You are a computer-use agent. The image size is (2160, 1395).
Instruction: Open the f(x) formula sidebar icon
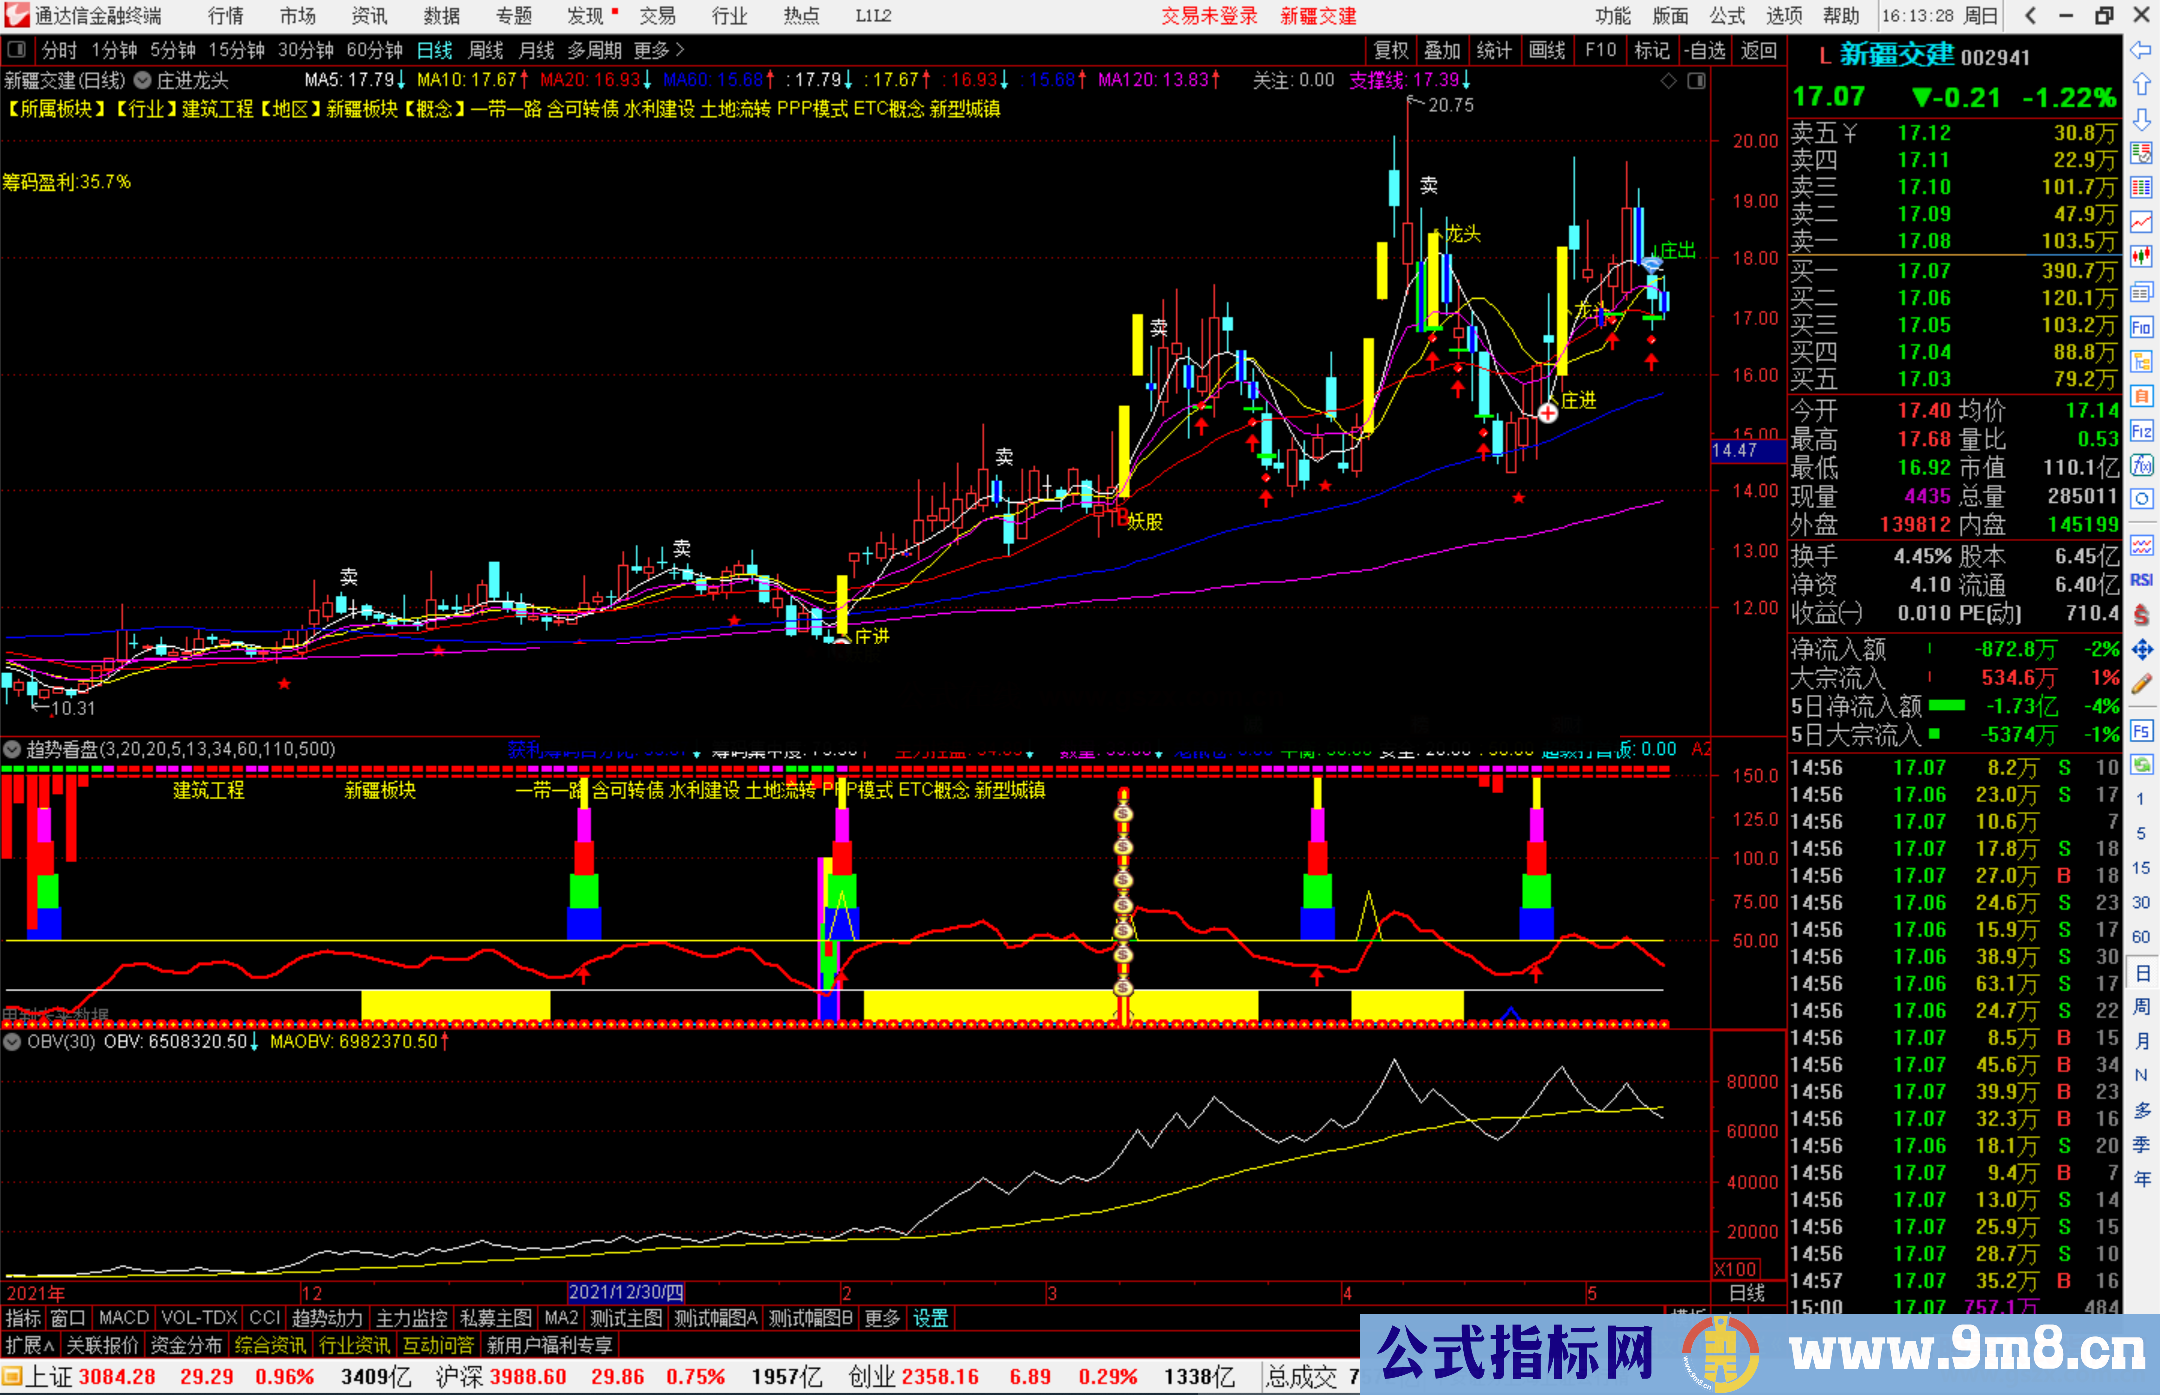[2141, 465]
